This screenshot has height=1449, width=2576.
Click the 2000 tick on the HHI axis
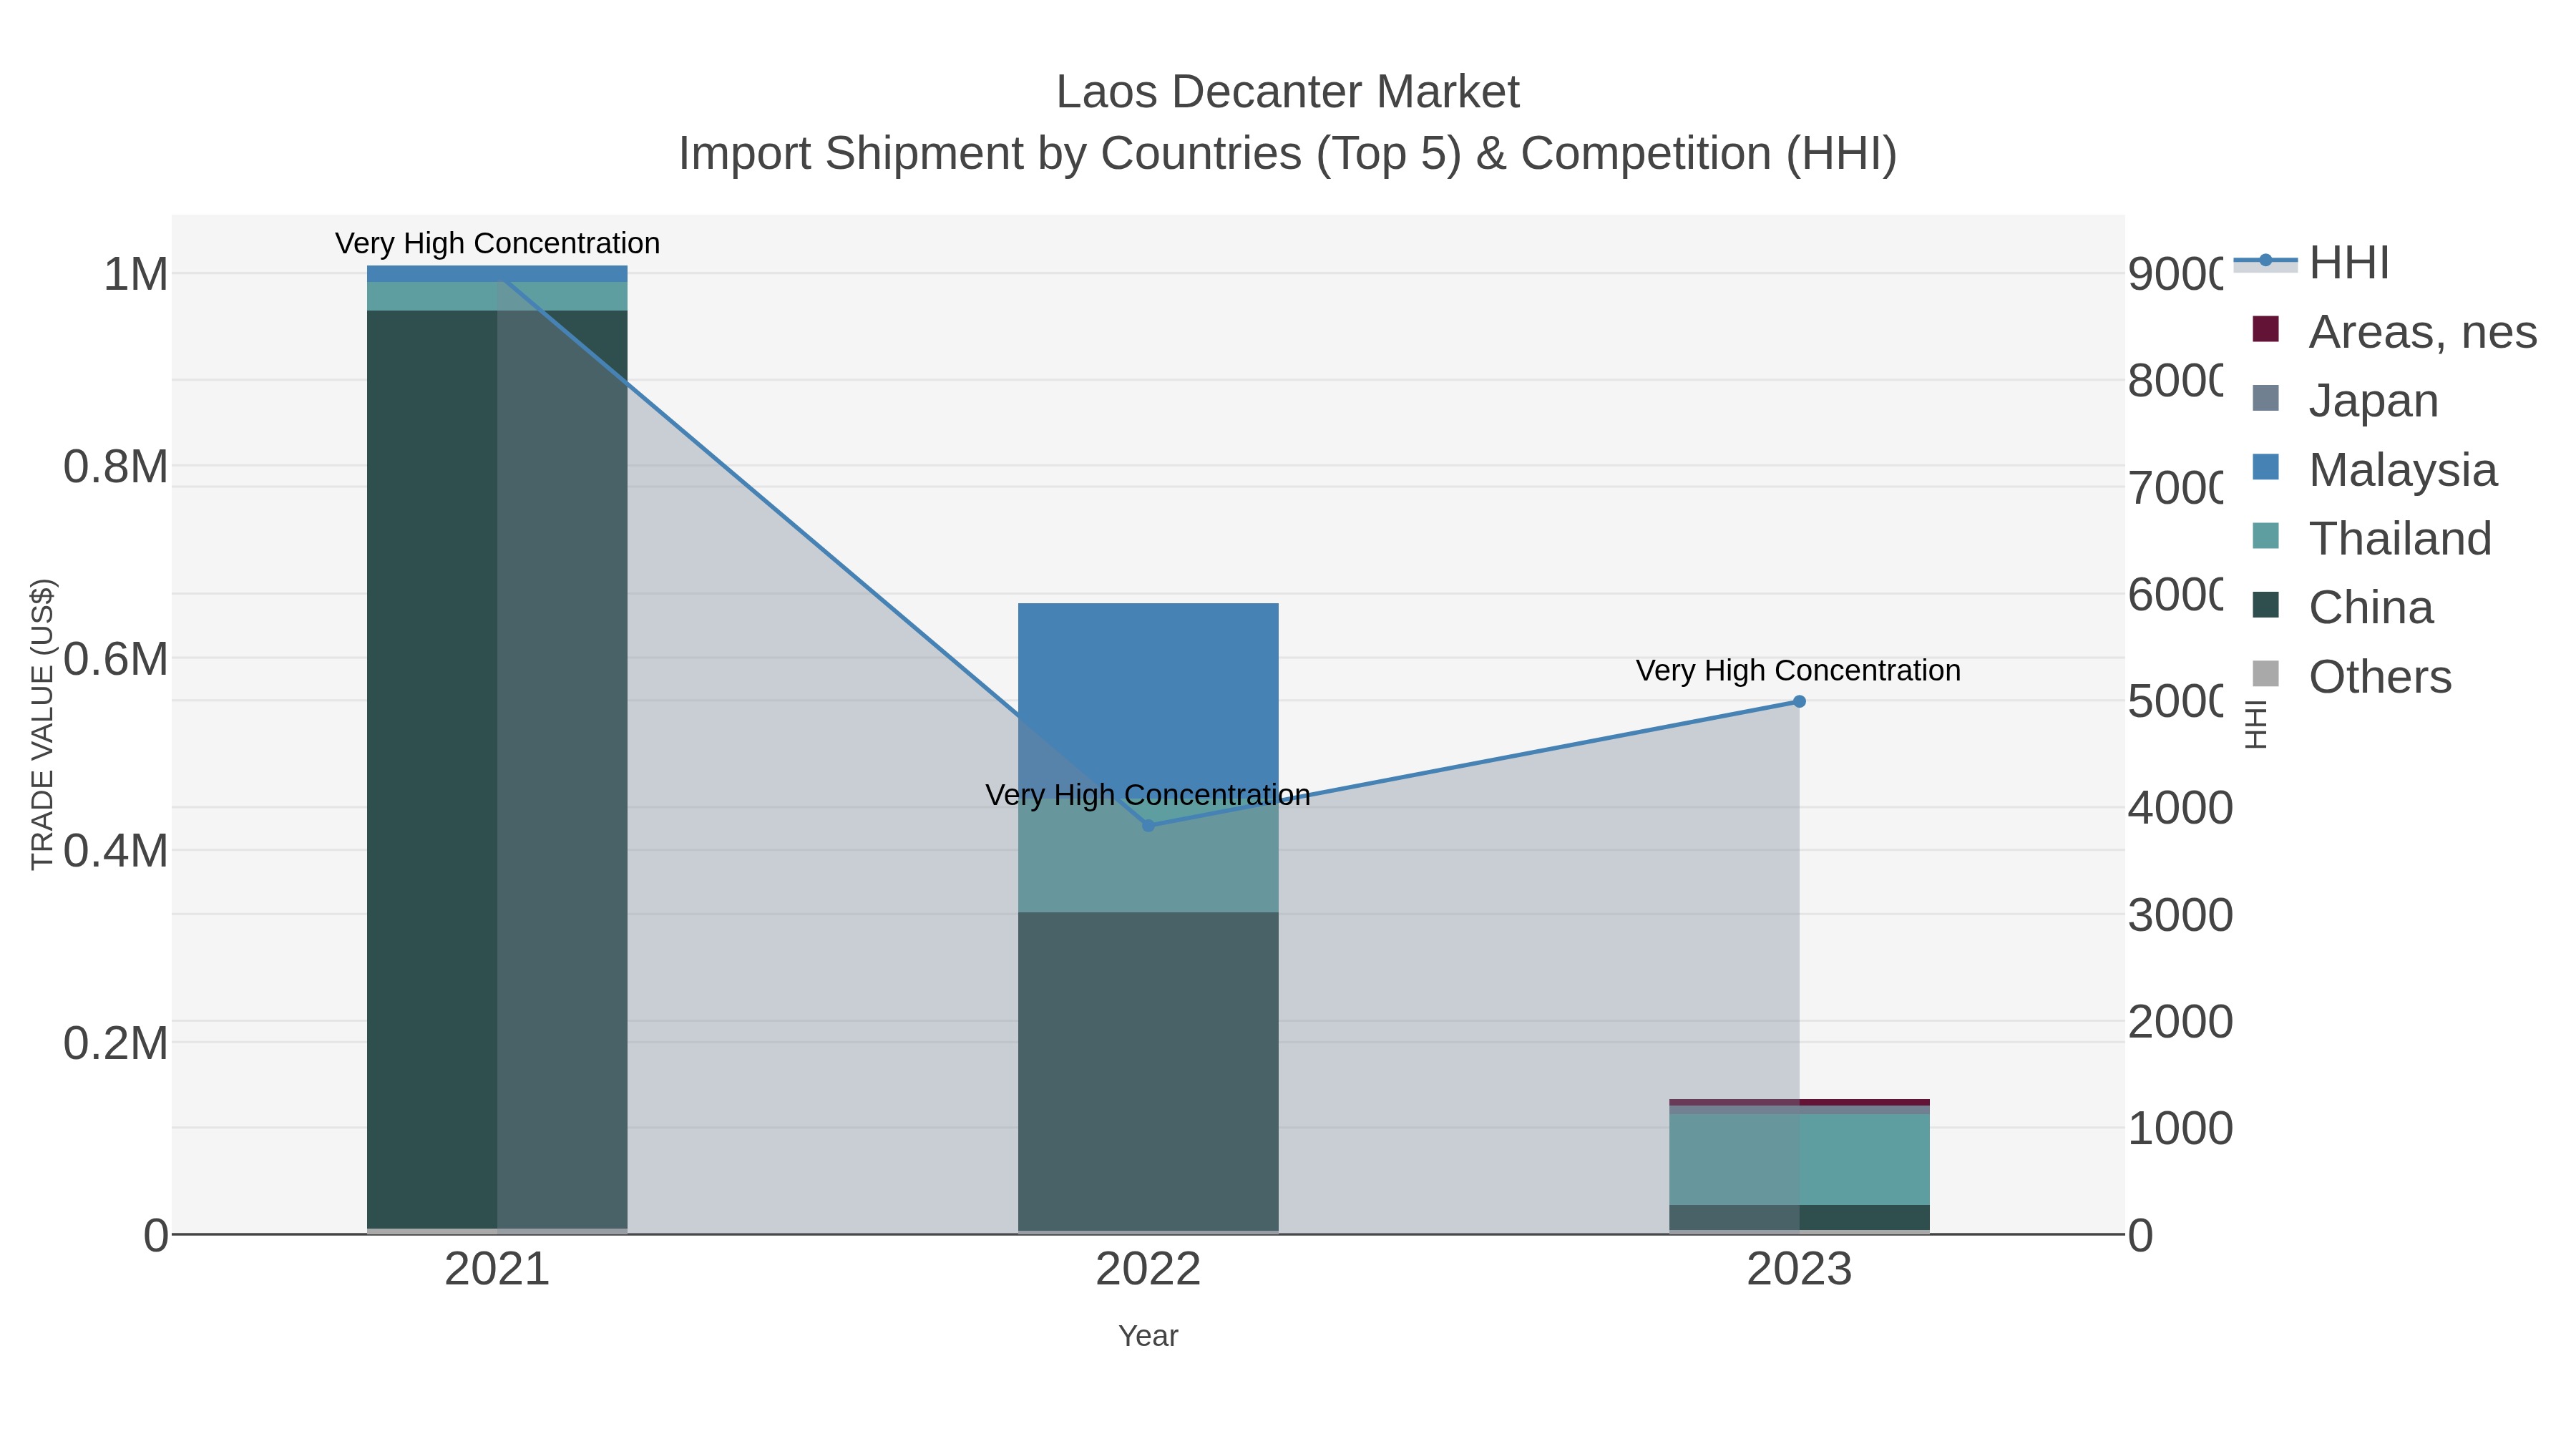2181,1022
